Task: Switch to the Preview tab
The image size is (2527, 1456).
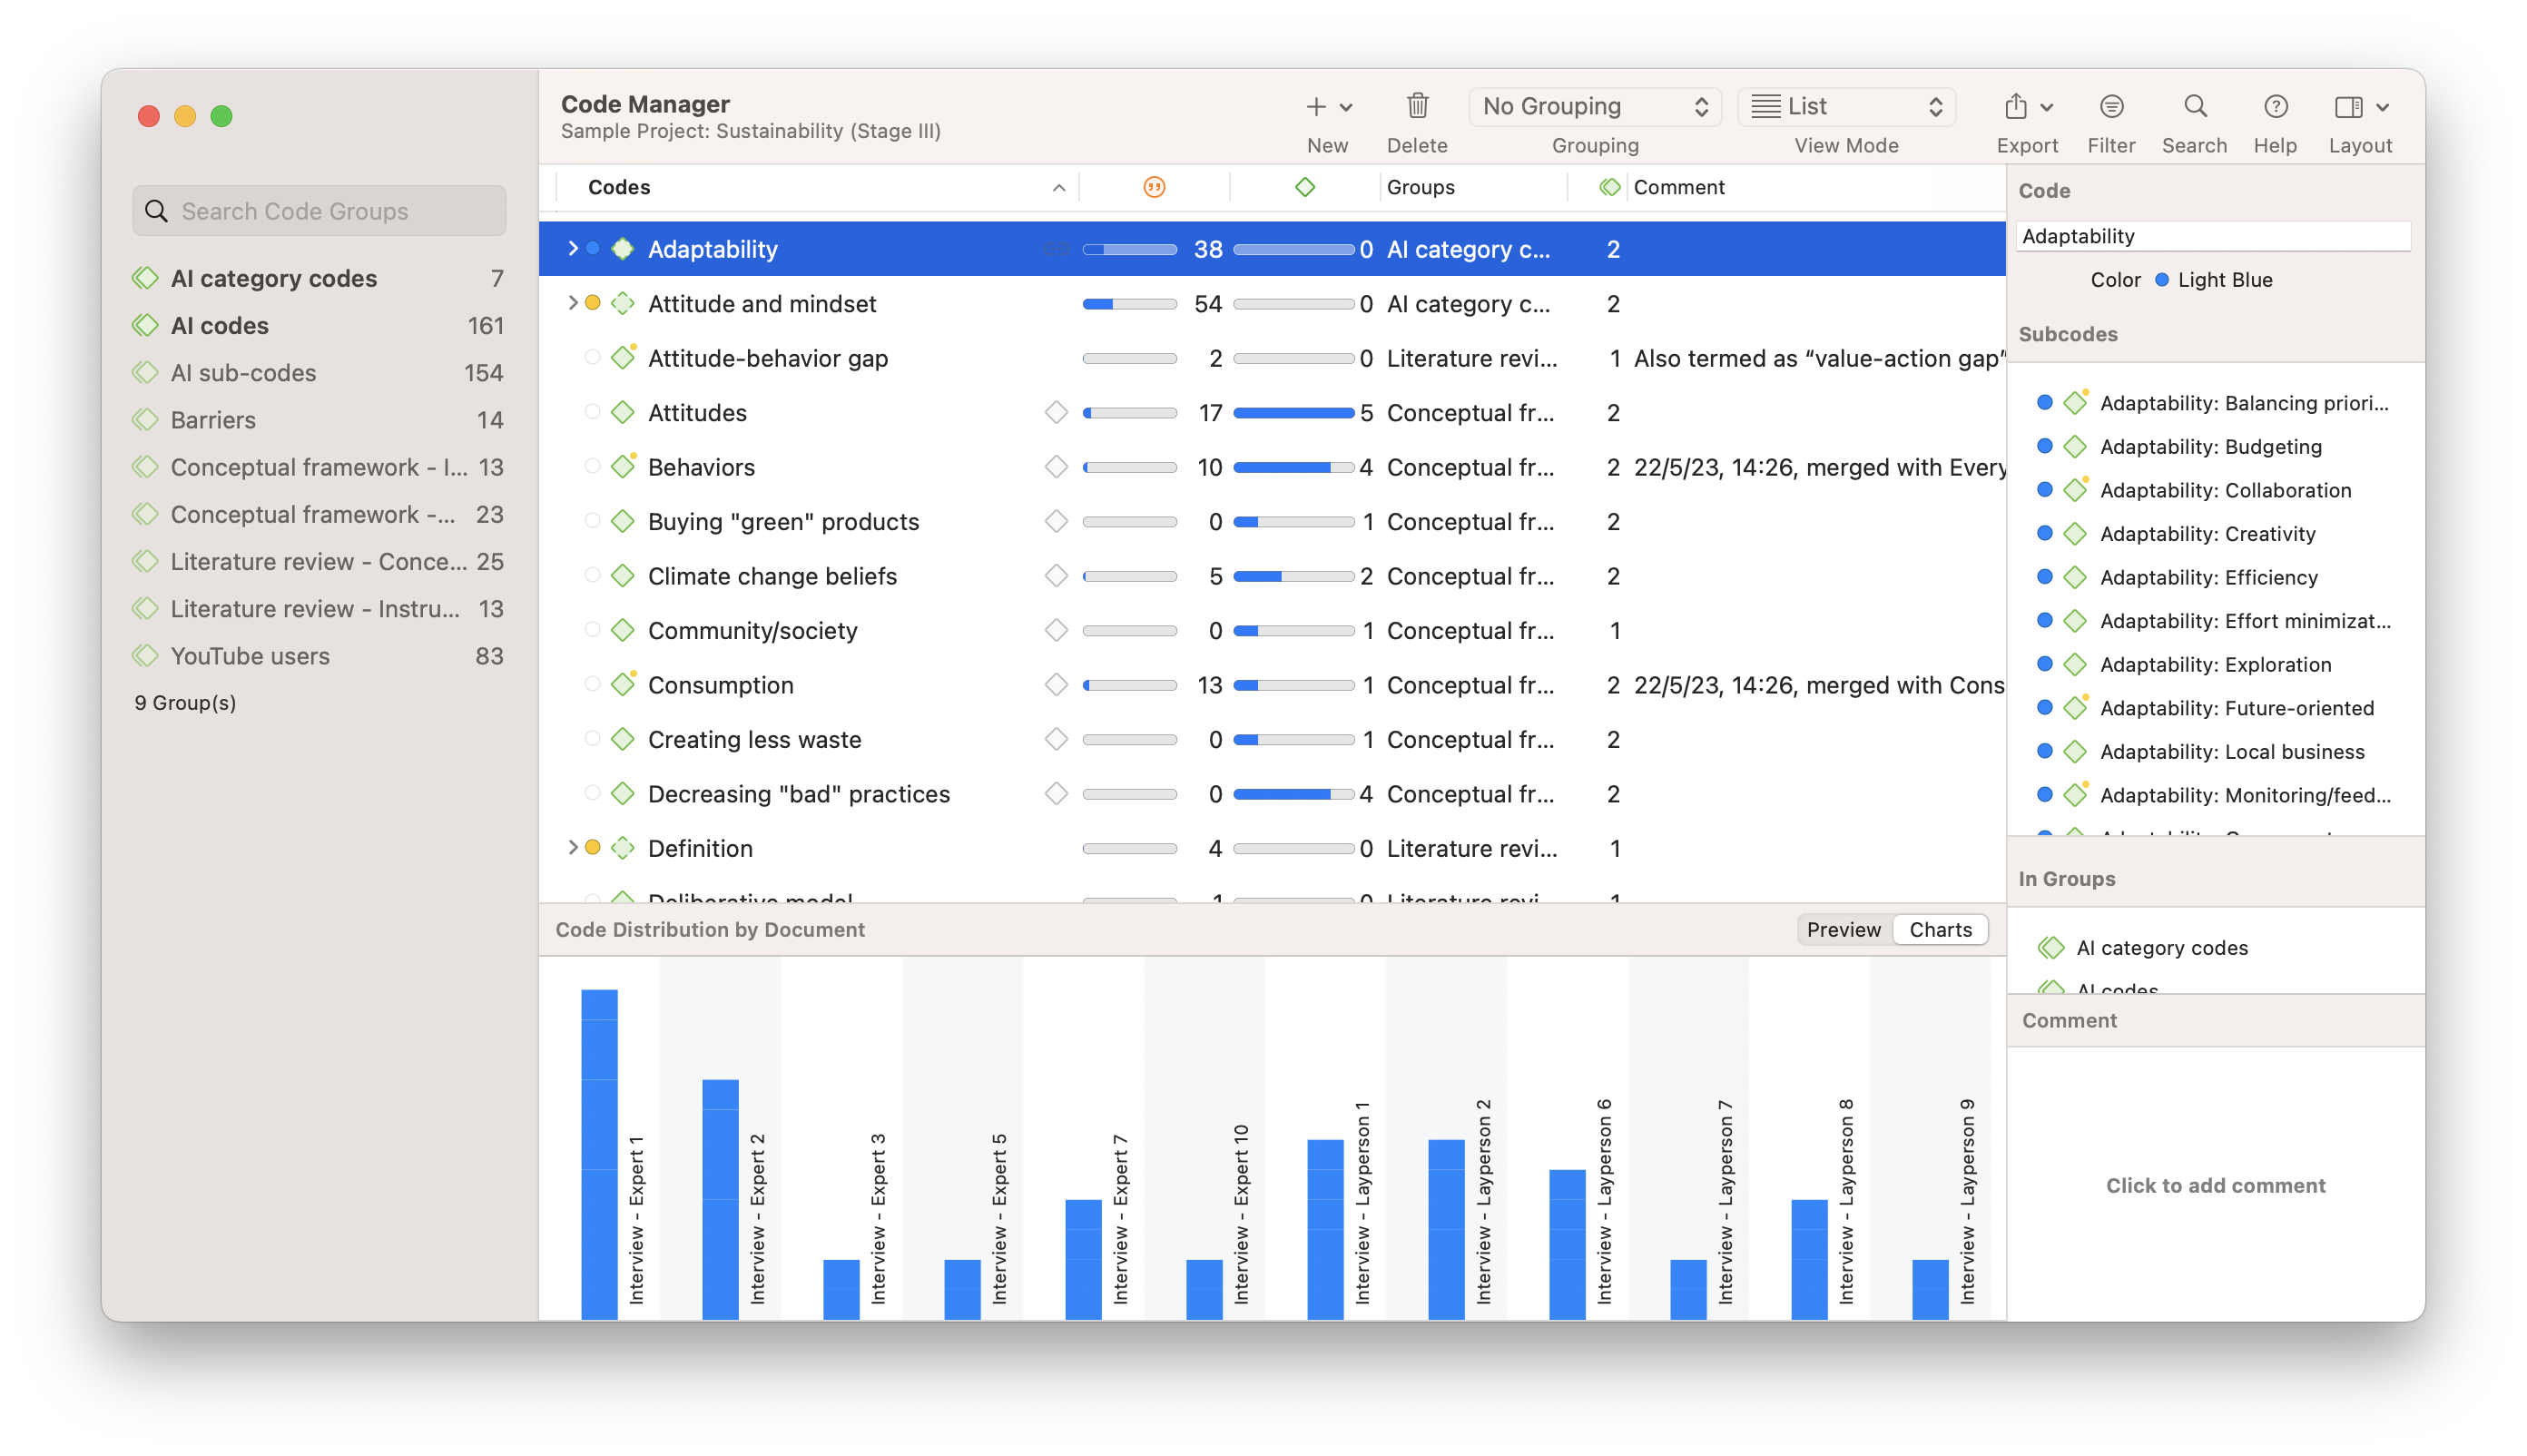Action: 1843,930
